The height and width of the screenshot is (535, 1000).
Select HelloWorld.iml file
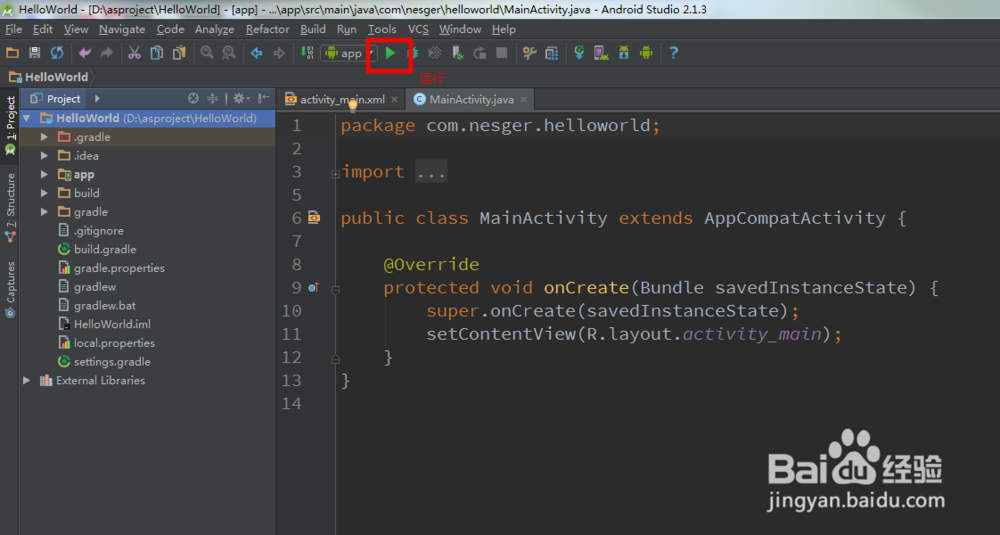[x=104, y=324]
